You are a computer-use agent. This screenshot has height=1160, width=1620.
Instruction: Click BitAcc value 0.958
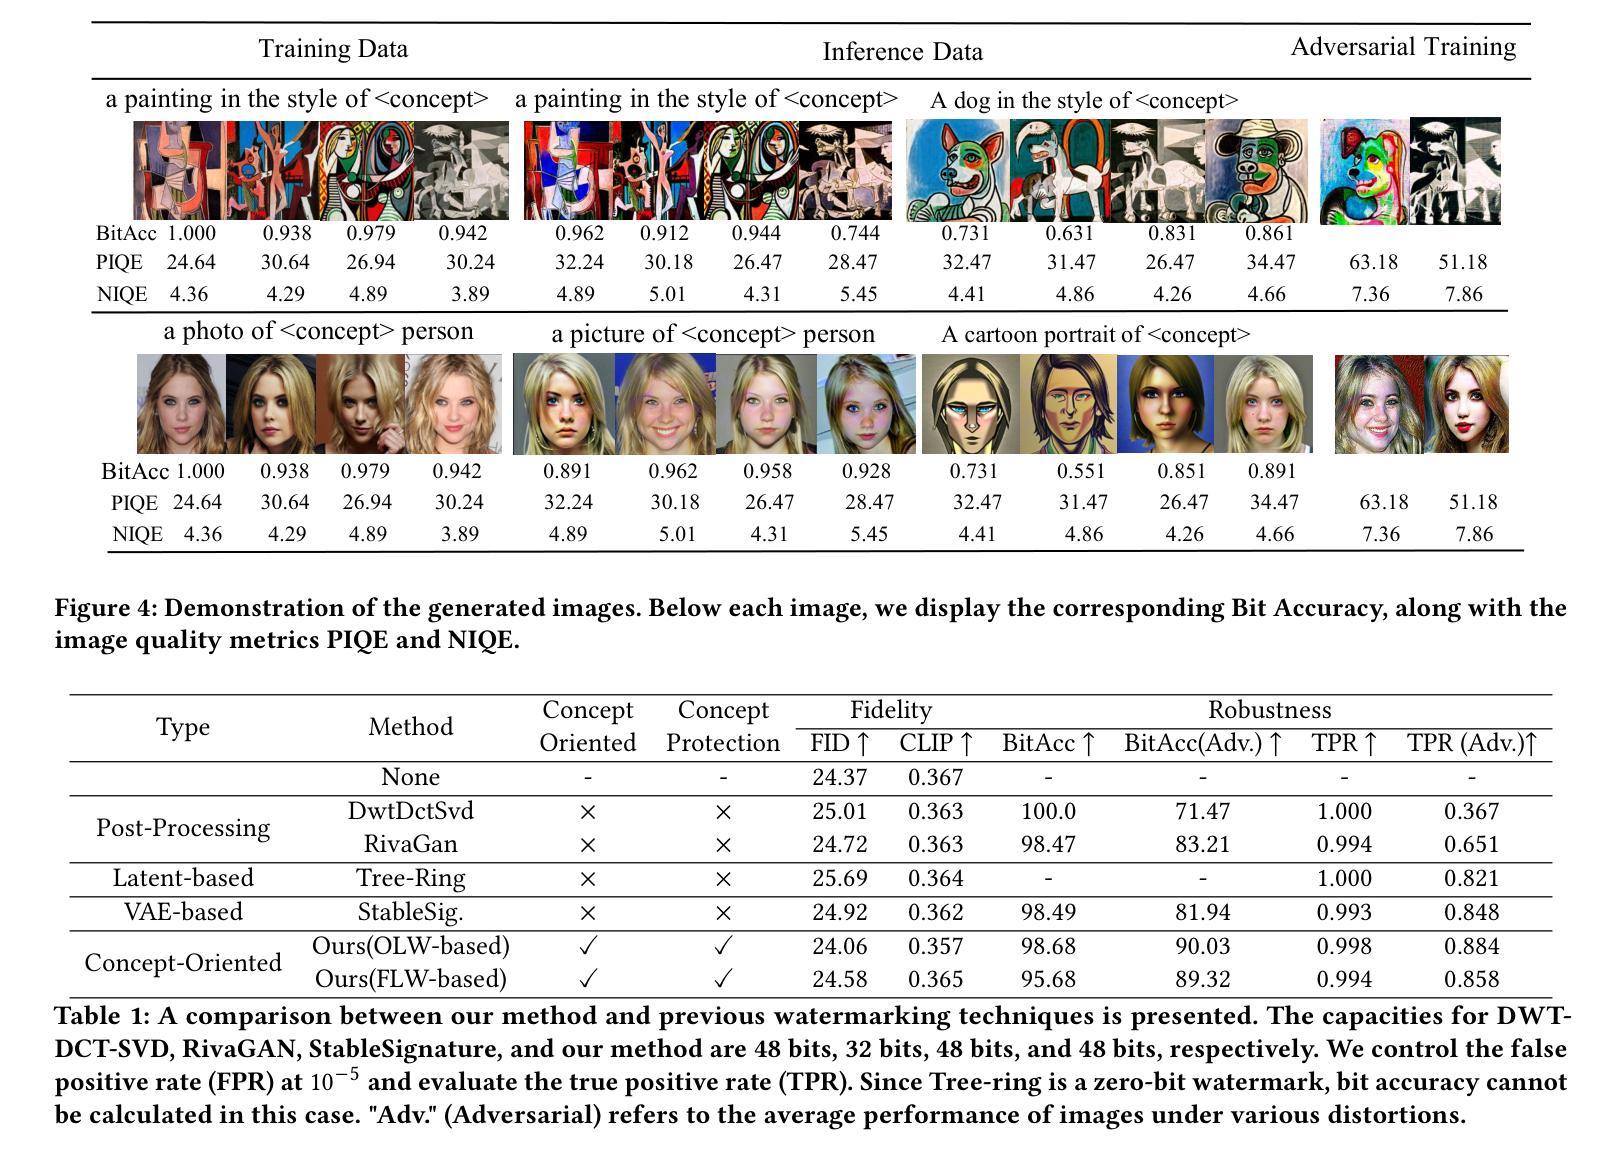click(x=768, y=471)
